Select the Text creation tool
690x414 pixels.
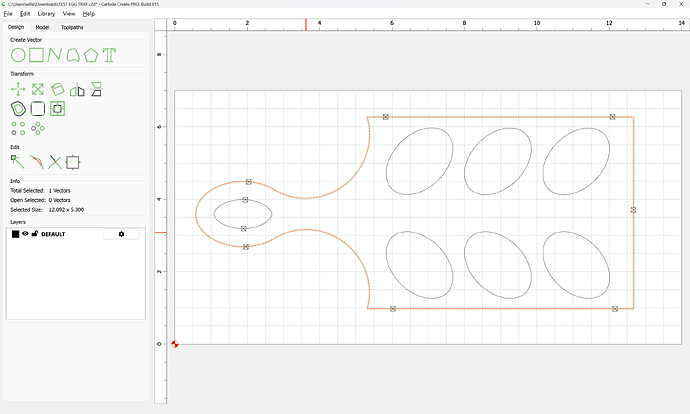click(x=109, y=55)
